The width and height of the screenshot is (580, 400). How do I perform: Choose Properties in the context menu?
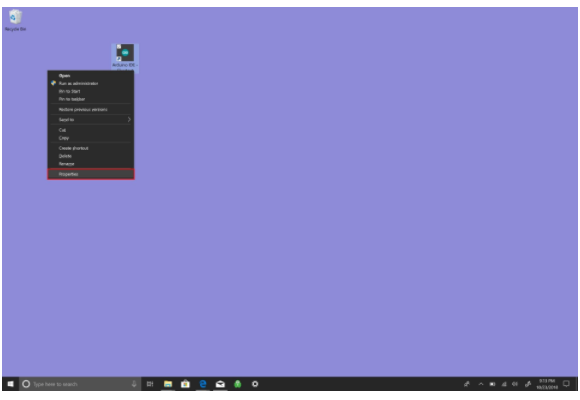91,174
